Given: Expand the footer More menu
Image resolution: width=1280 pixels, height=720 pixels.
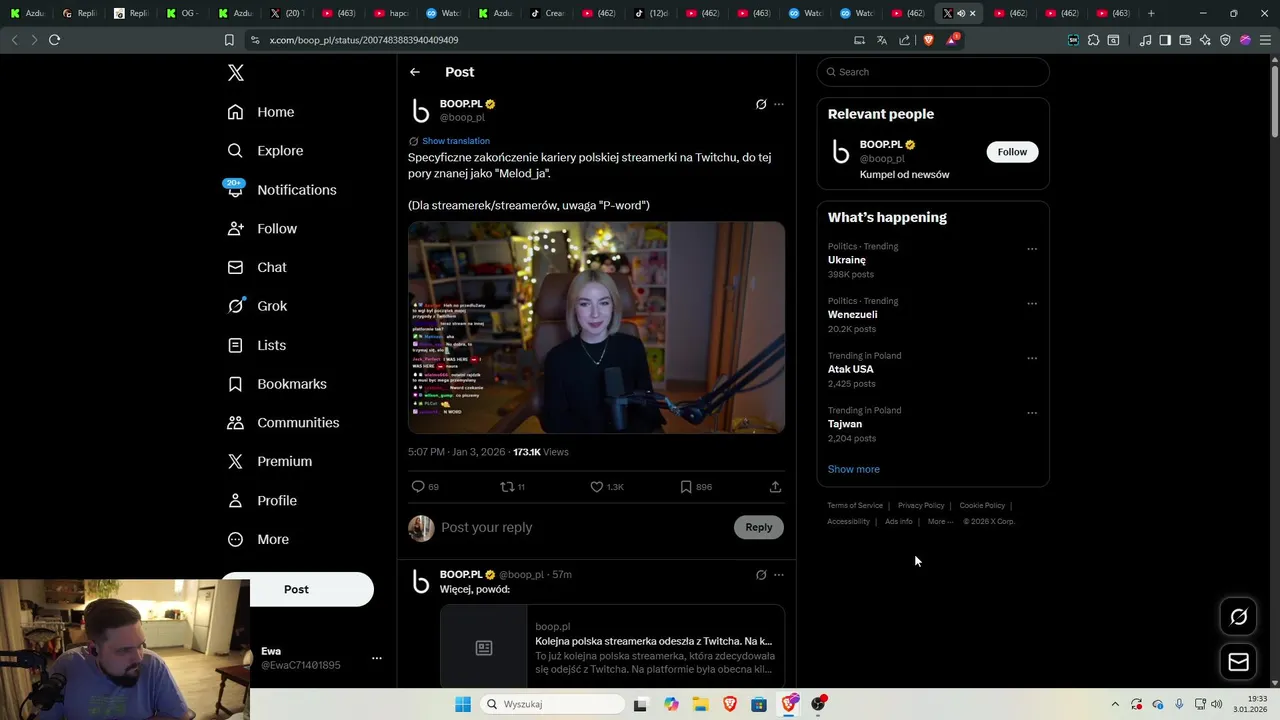Looking at the screenshot, I should pyautogui.click(x=940, y=522).
